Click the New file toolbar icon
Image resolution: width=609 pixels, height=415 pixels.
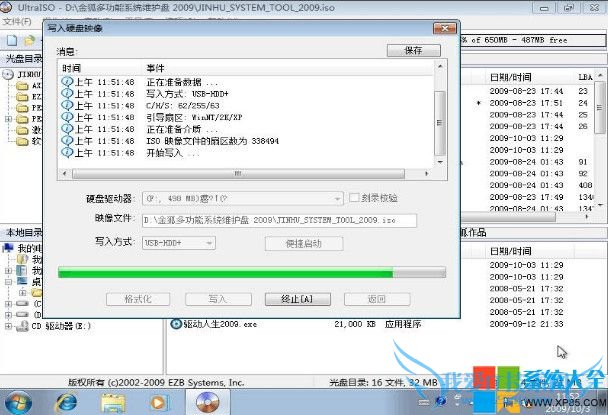(x=12, y=40)
